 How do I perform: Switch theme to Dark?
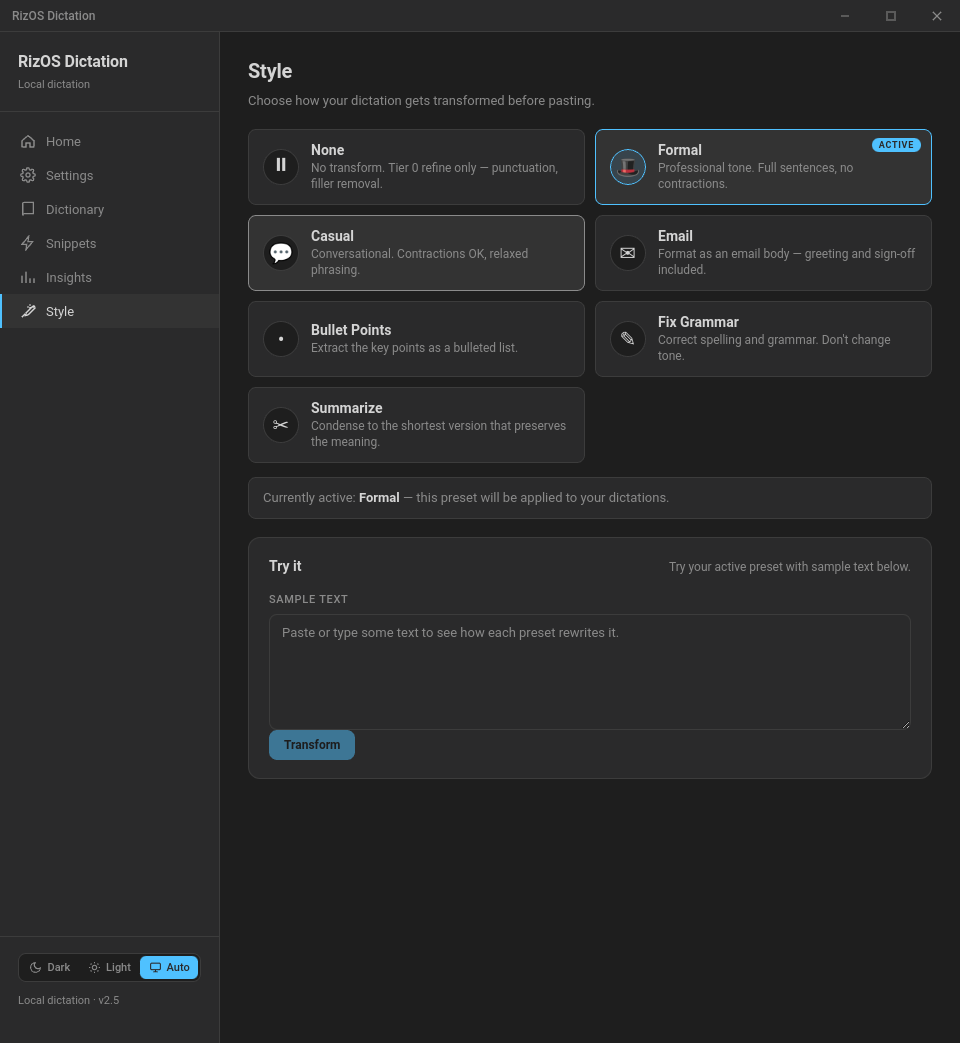tap(50, 967)
